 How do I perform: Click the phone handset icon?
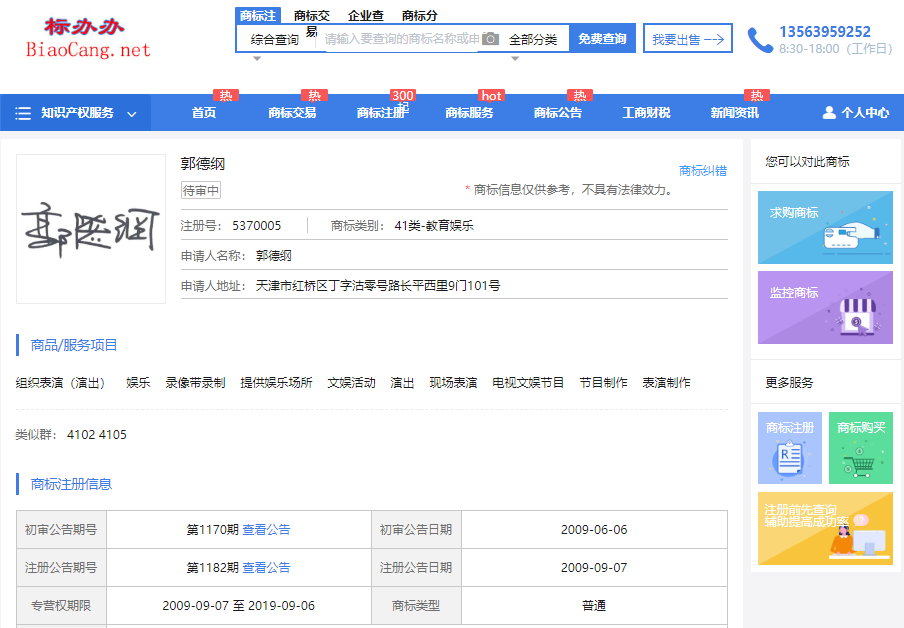[x=759, y=40]
